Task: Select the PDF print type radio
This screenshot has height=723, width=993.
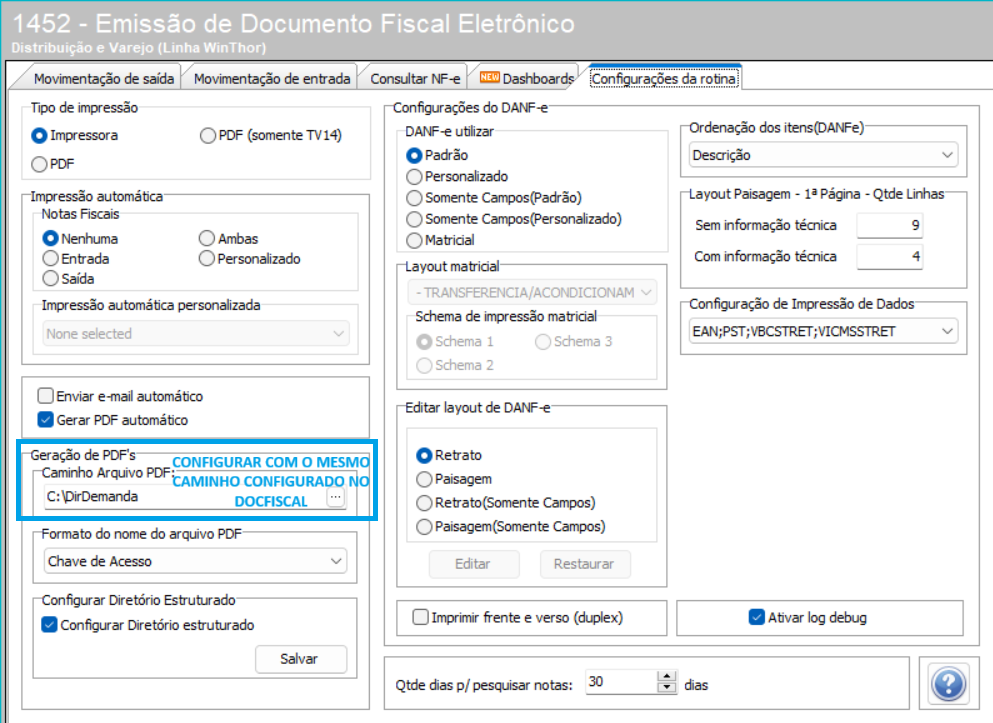Action: coord(40,163)
